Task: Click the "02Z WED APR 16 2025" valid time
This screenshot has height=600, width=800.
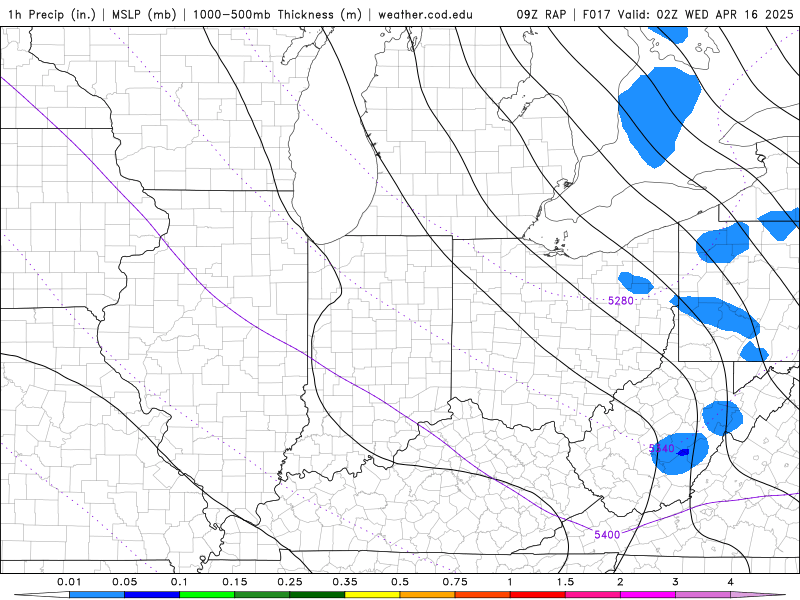Action: tap(725, 14)
